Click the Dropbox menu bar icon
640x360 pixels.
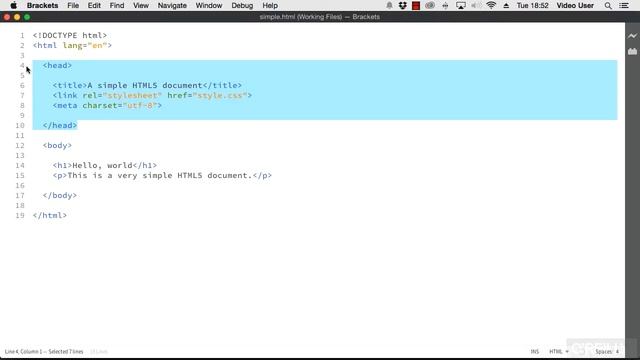point(402,5)
